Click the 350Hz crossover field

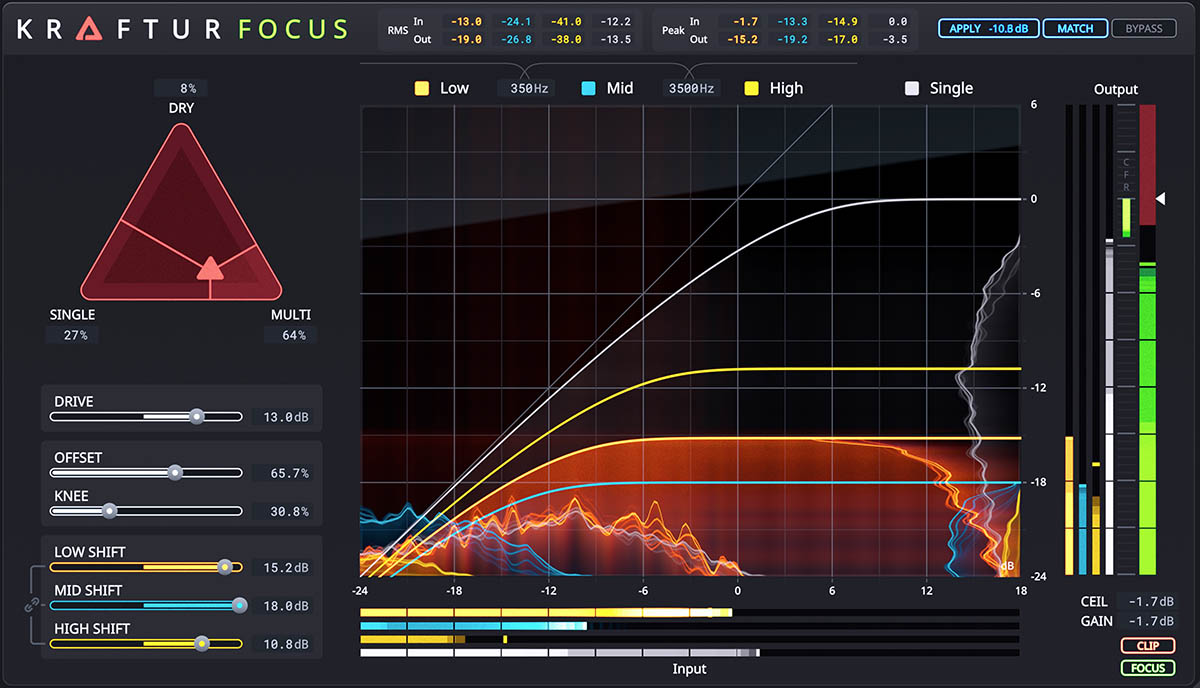tap(528, 88)
